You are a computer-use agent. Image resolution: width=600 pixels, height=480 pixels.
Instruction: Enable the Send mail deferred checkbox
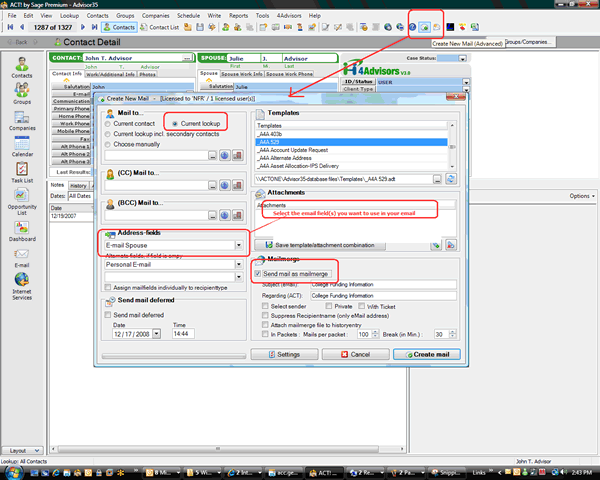[108, 314]
